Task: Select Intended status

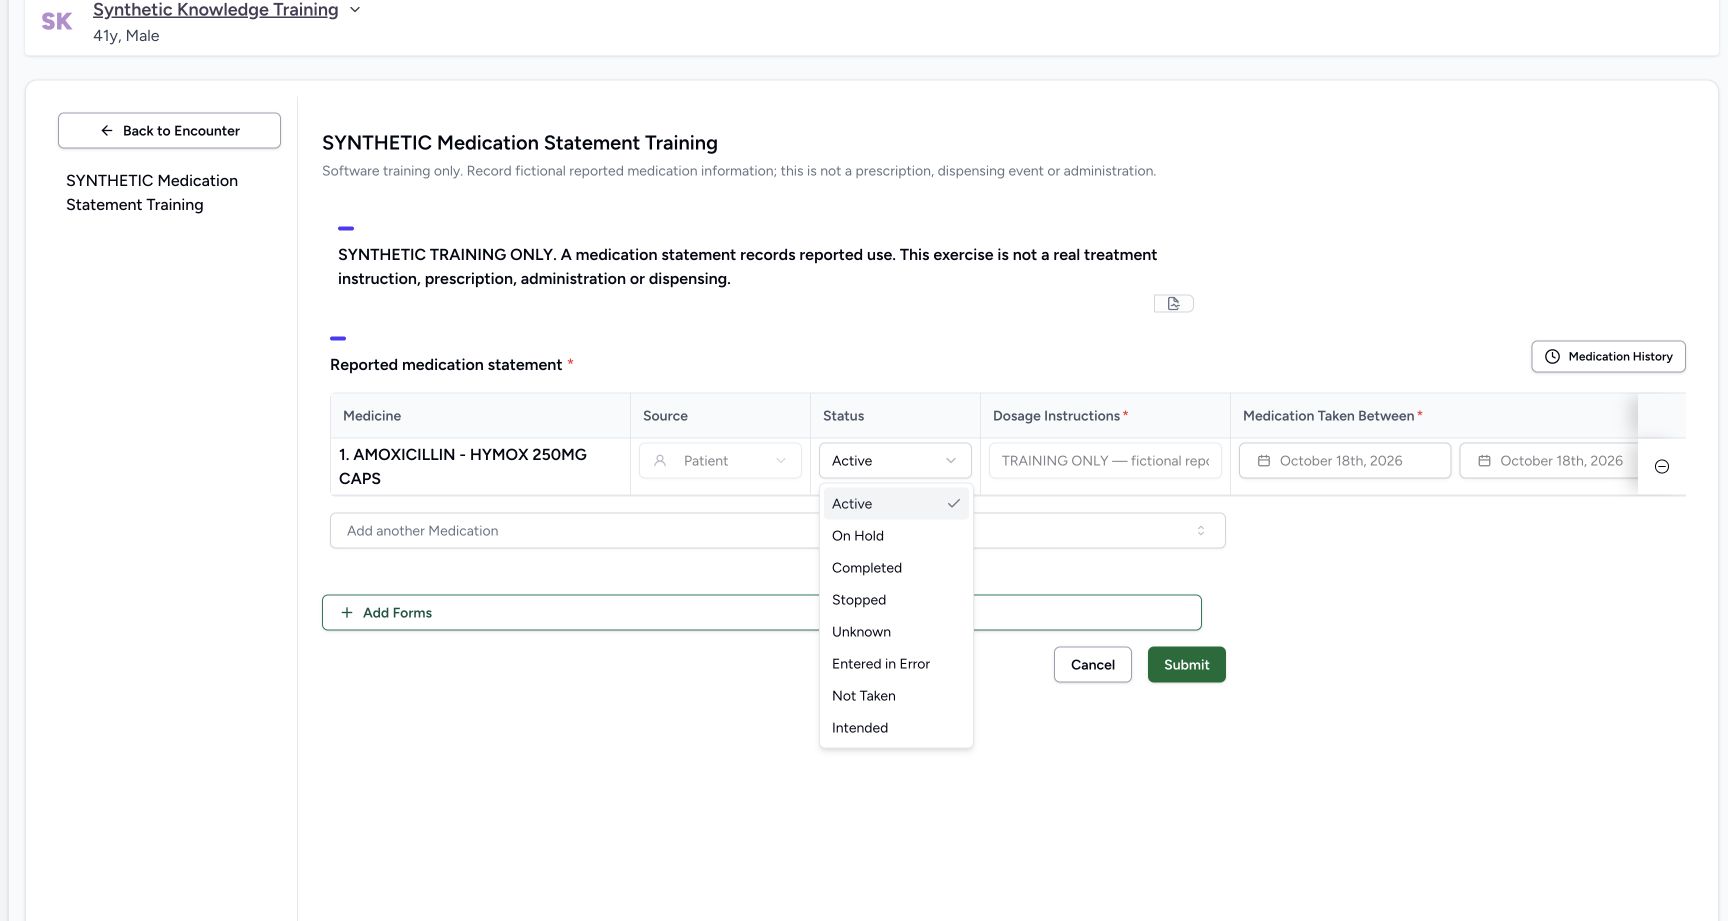Action: [896, 728]
